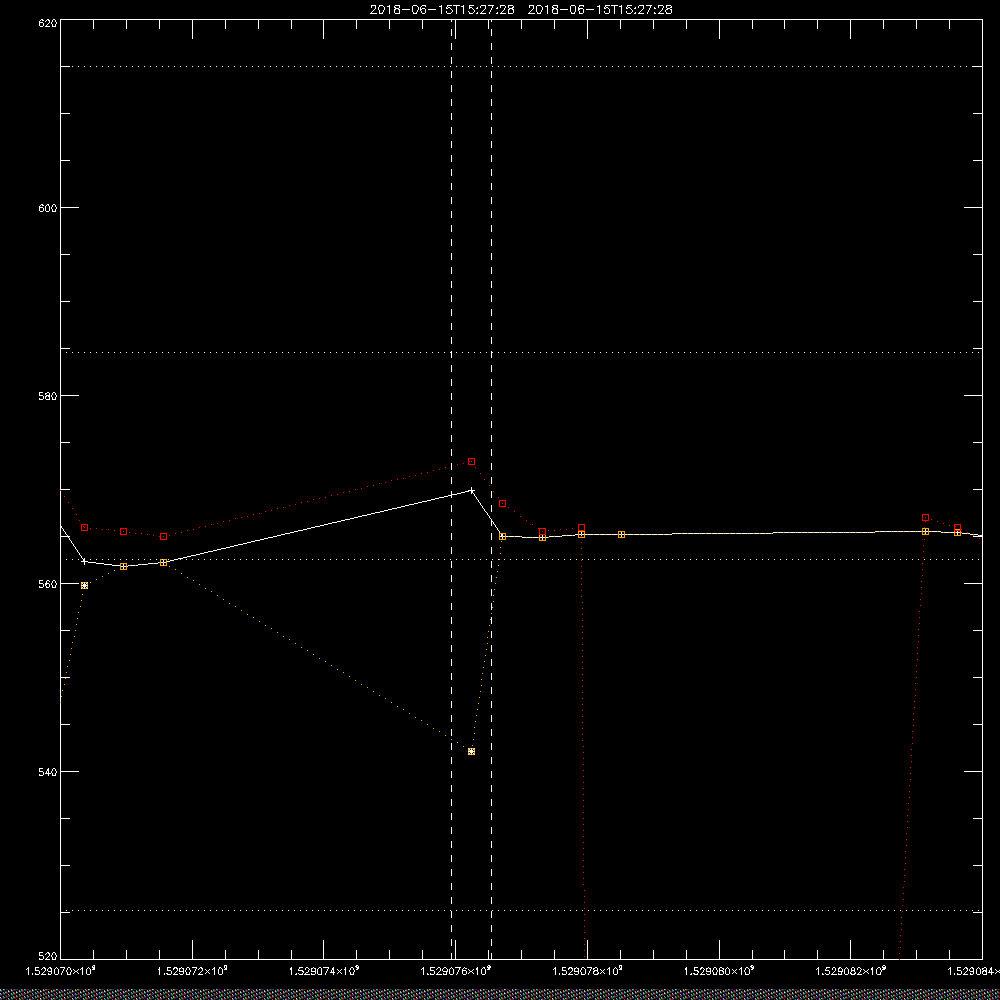Click the x-axis label 1.529078×10⁹
The image size is (1000, 1000).
point(588,971)
